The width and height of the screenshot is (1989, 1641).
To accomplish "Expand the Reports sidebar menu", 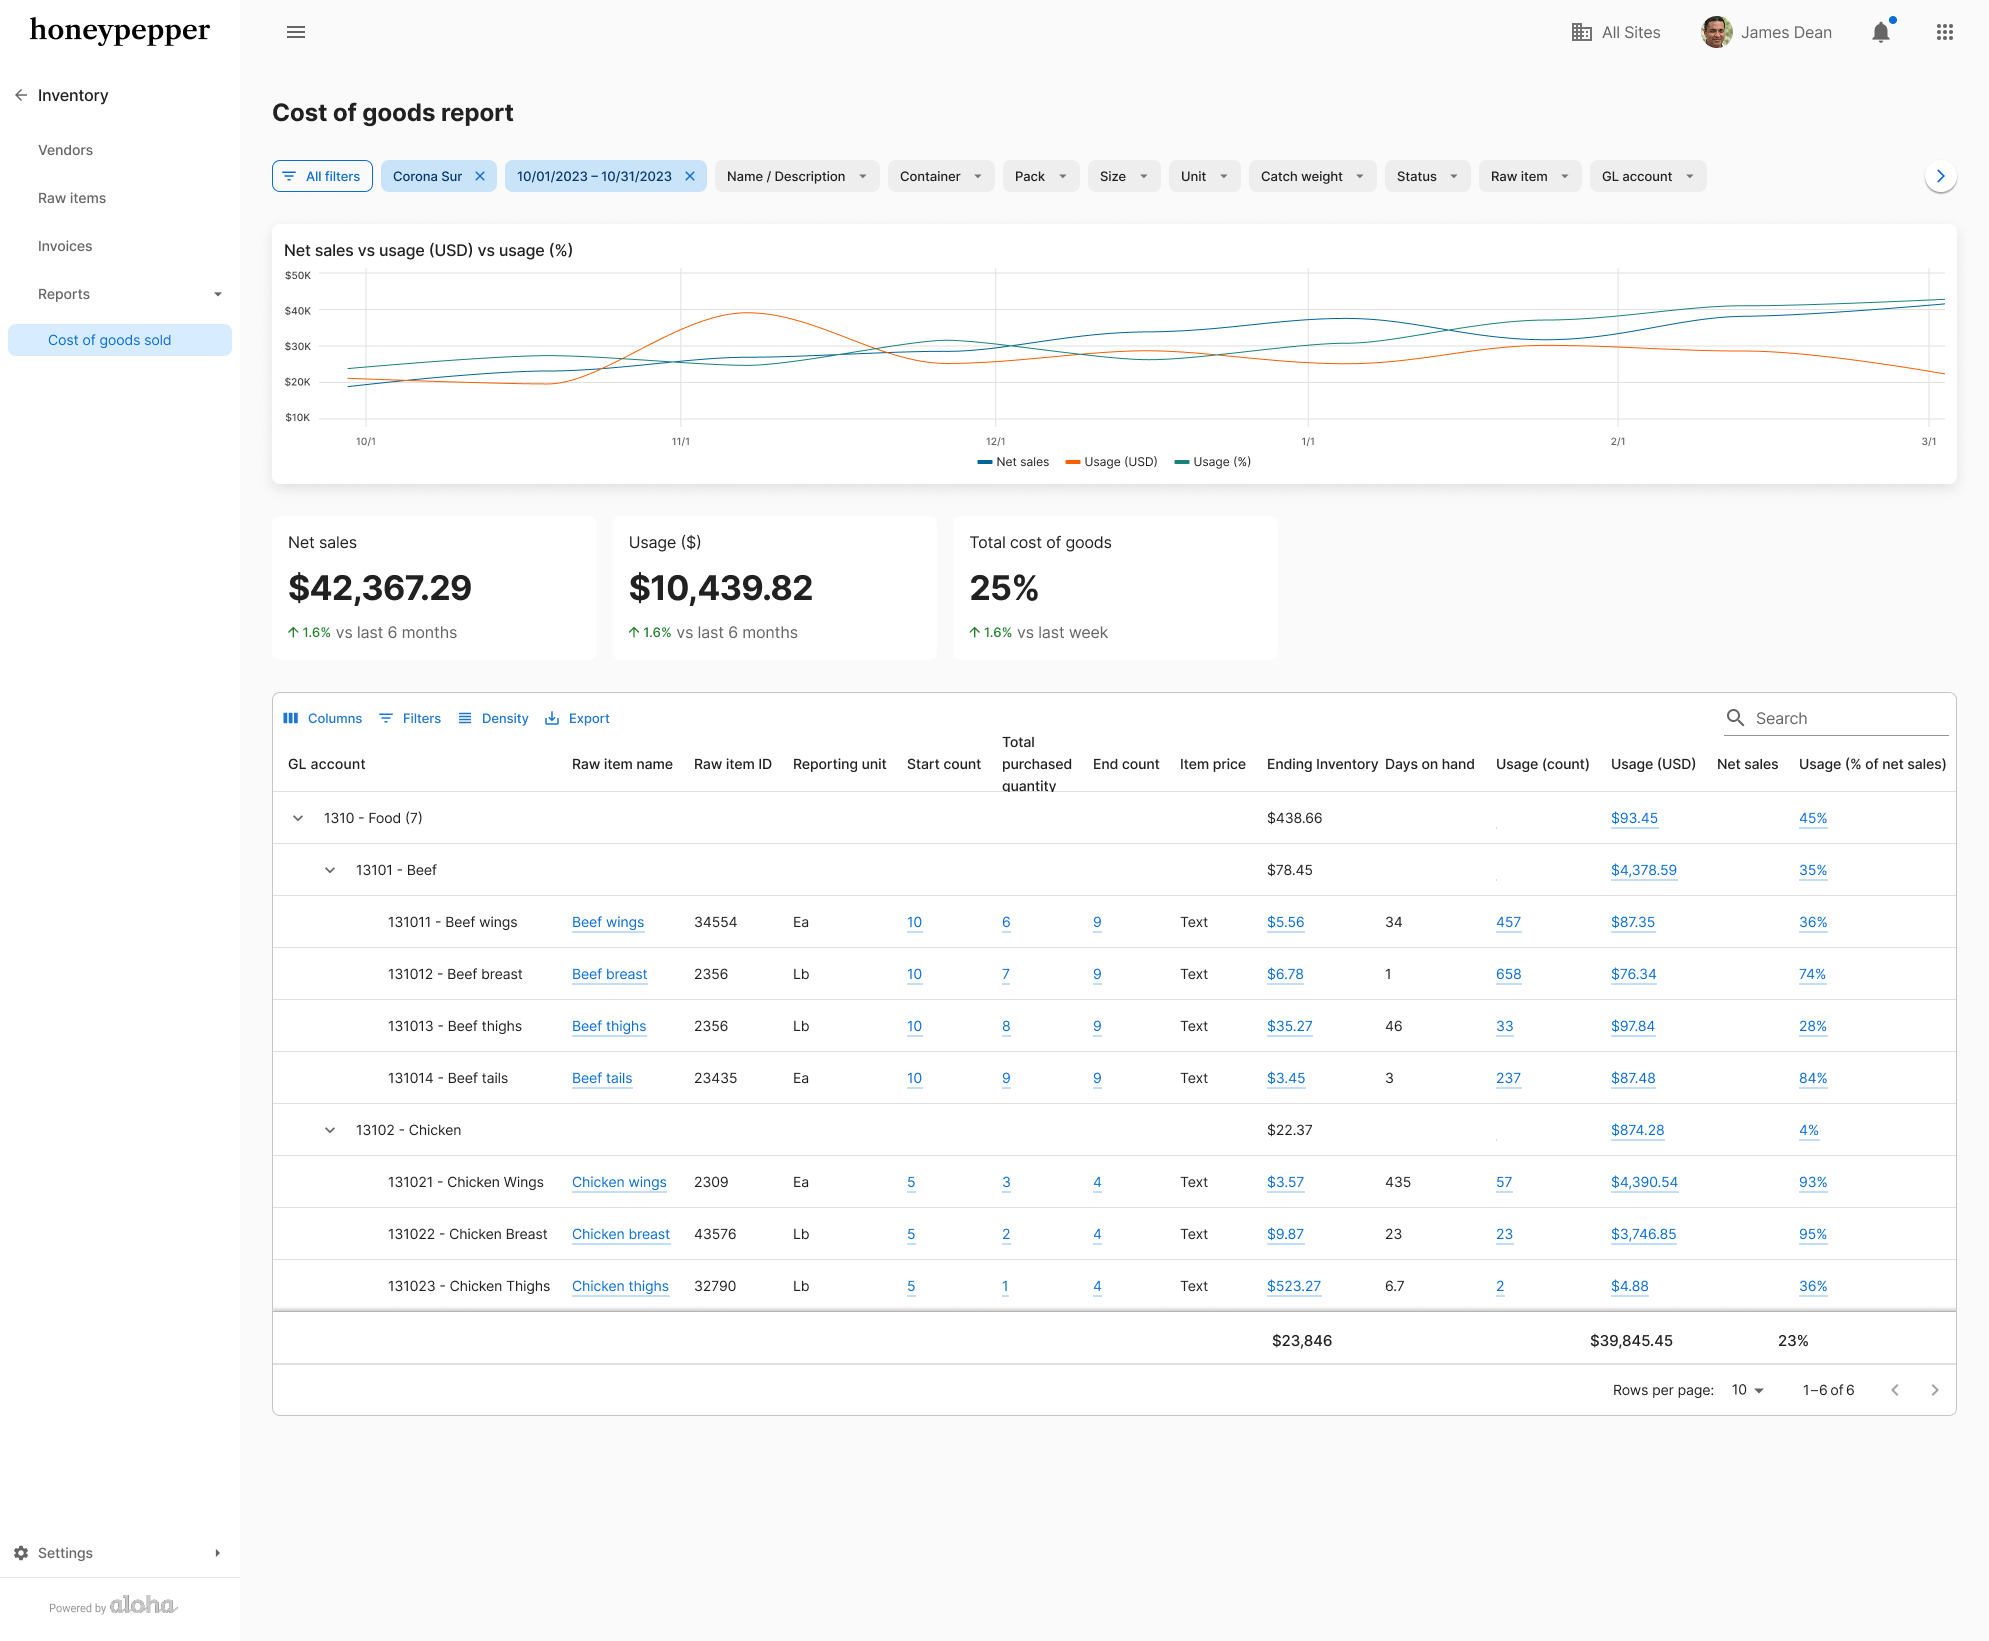I will (120, 294).
